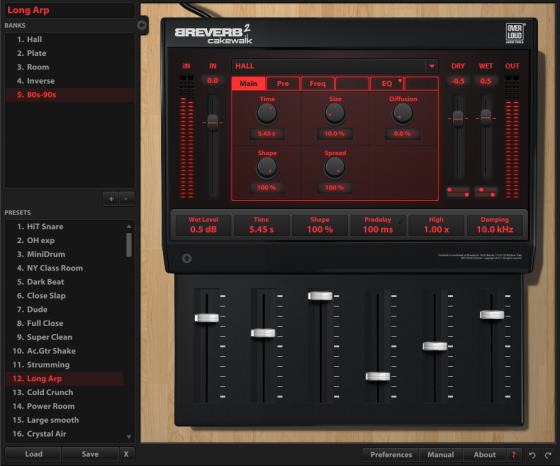Select the Cold Crunch preset
This screenshot has height=466, width=560.
click(x=65, y=392)
